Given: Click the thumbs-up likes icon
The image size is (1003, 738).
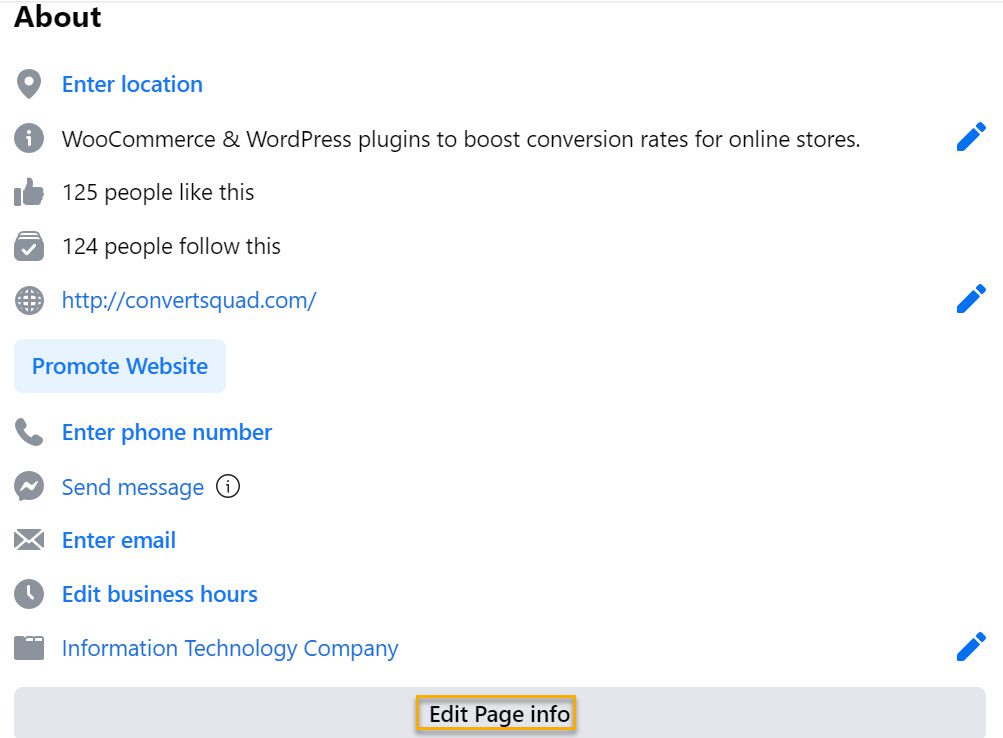Looking at the screenshot, I should tap(29, 192).
